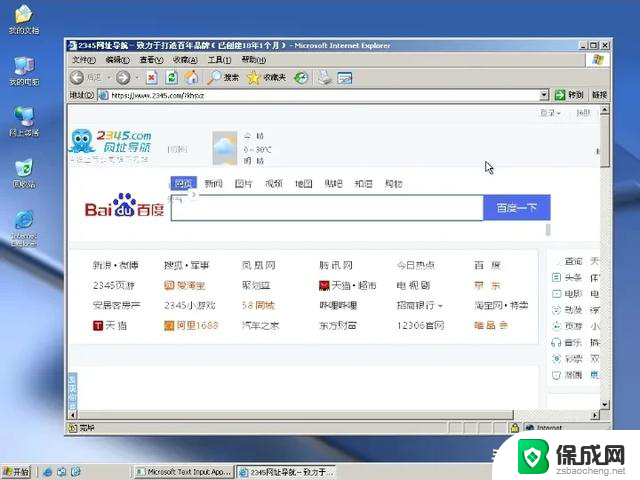Click the Windows flag logo in menu bar
640x480 pixels.
[x=598, y=60]
